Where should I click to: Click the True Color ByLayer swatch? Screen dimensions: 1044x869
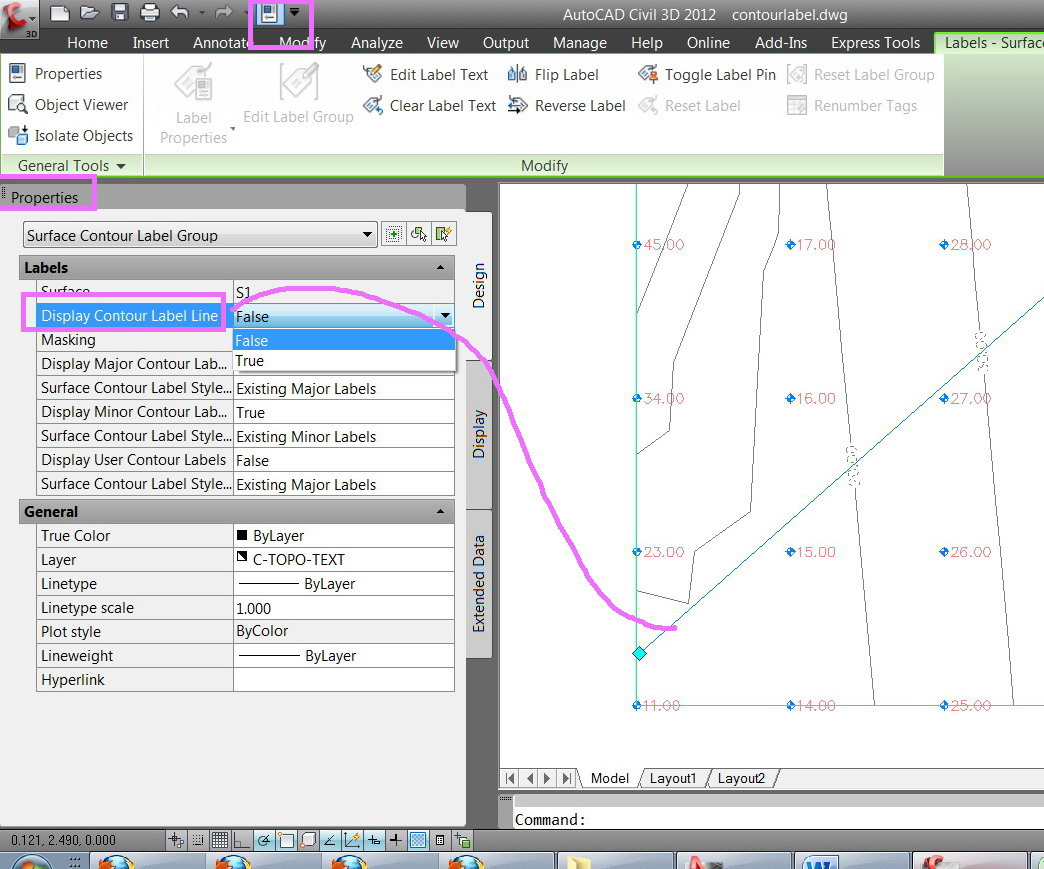pyautogui.click(x=242, y=535)
